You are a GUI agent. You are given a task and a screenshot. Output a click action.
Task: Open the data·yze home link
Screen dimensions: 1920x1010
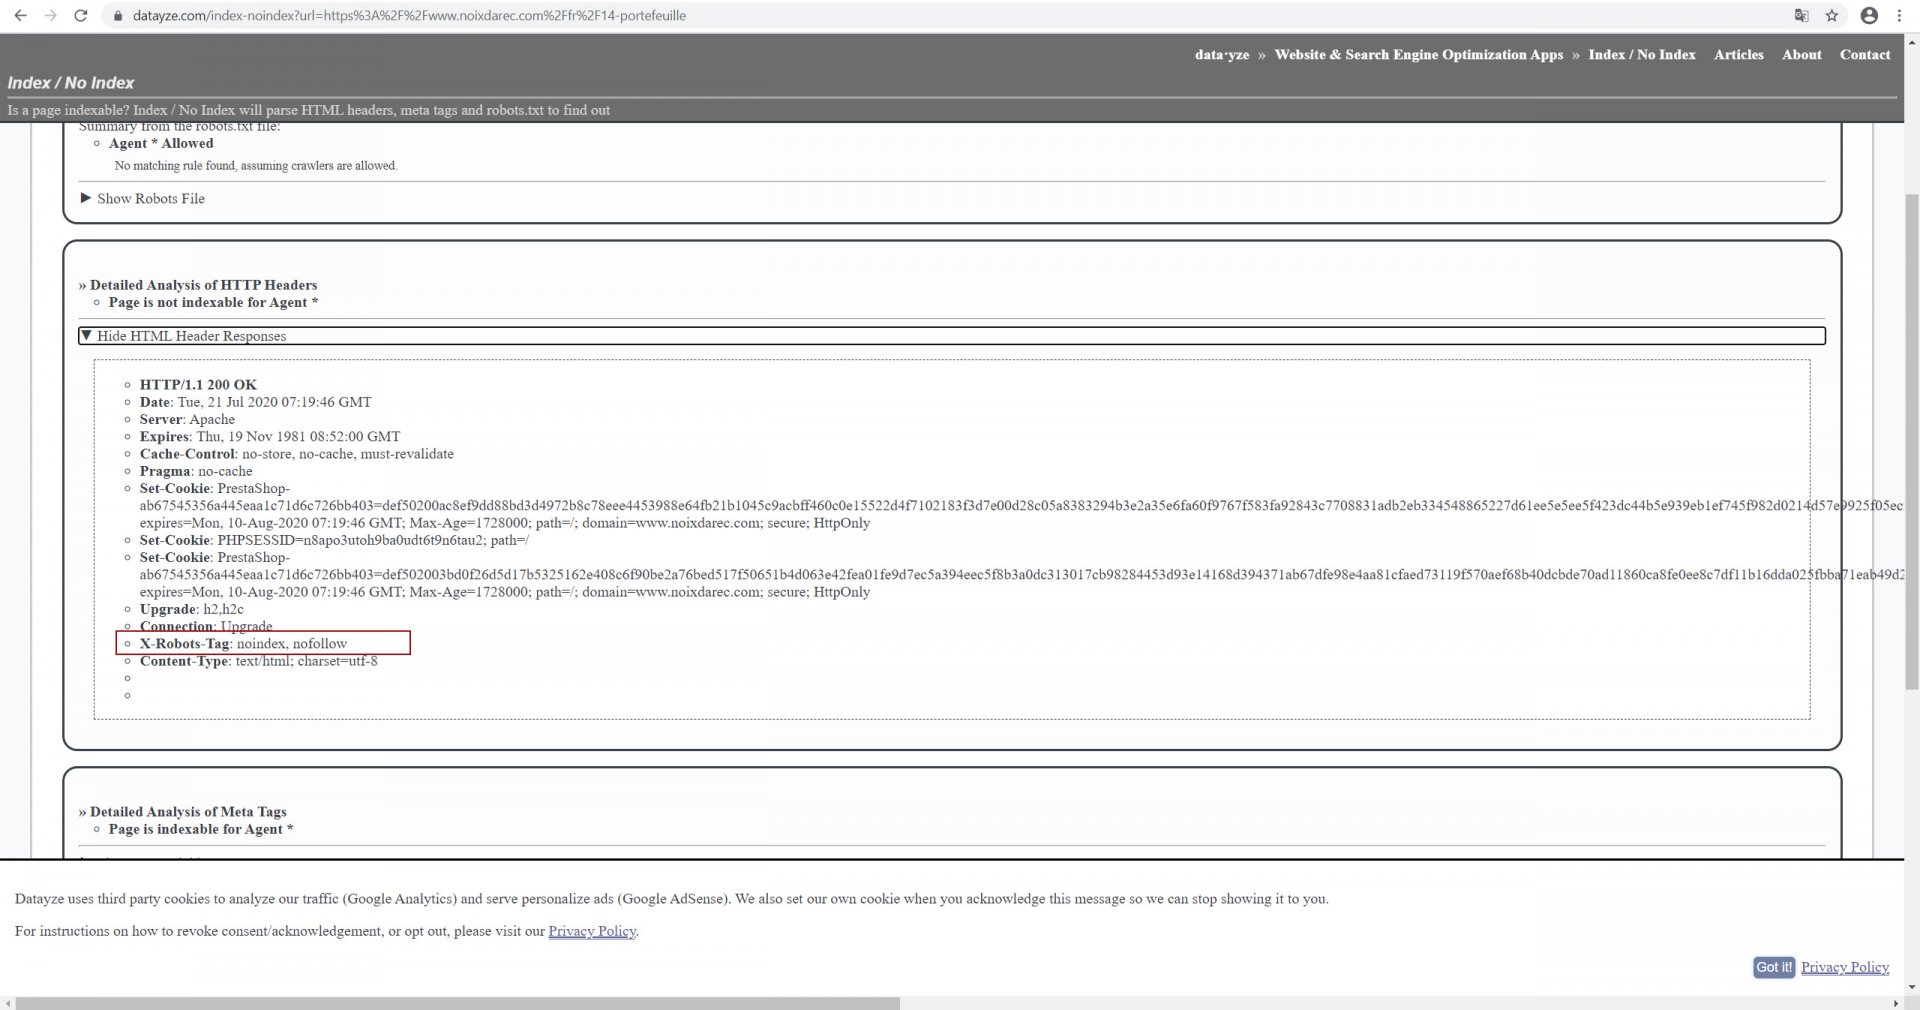tap(1222, 55)
